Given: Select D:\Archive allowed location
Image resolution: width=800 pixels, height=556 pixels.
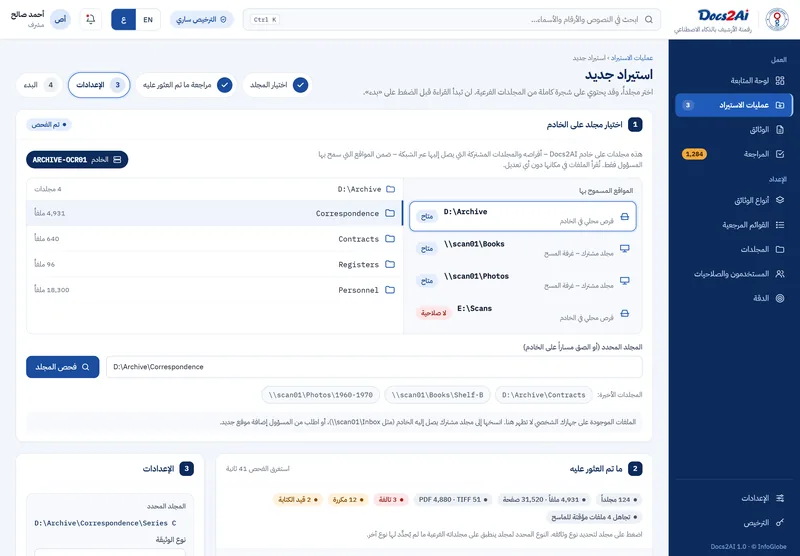Looking at the screenshot, I should (522, 216).
